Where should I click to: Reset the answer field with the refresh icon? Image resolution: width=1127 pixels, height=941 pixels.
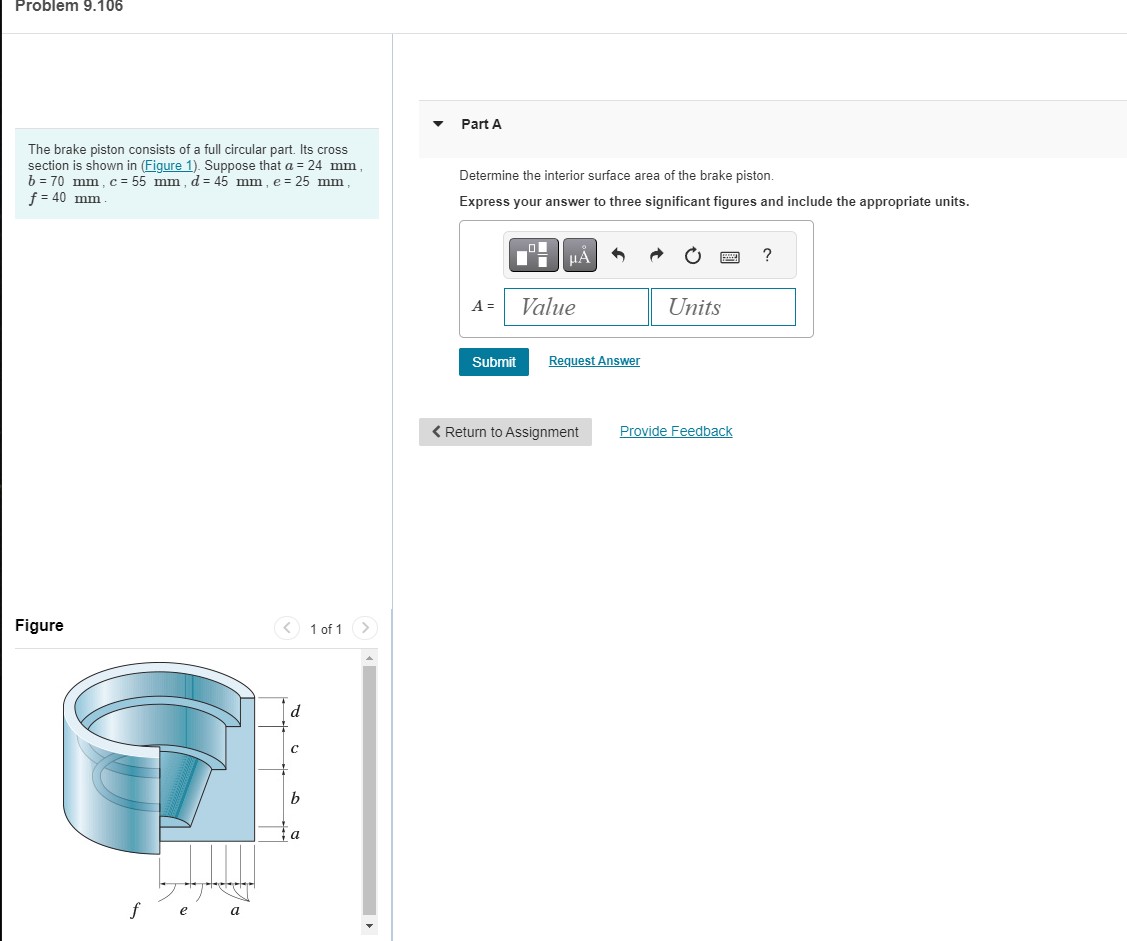(x=693, y=255)
